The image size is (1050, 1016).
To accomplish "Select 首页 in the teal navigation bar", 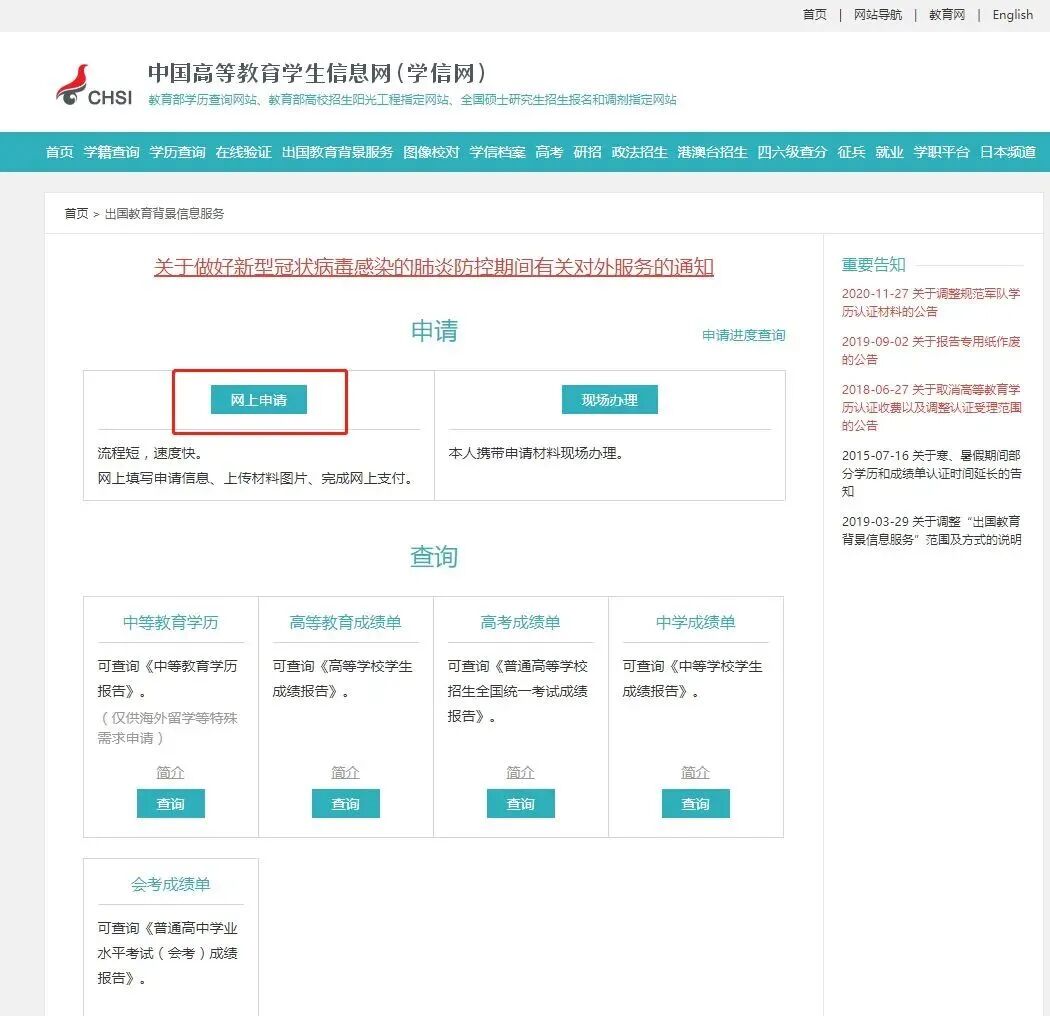I will [x=60, y=152].
